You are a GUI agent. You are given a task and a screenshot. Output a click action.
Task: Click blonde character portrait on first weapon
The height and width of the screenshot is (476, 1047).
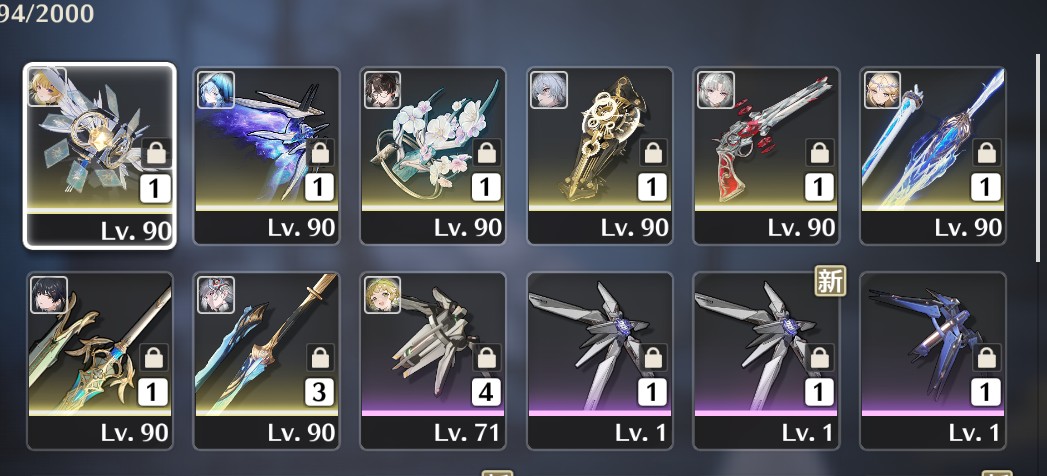click(47, 87)
